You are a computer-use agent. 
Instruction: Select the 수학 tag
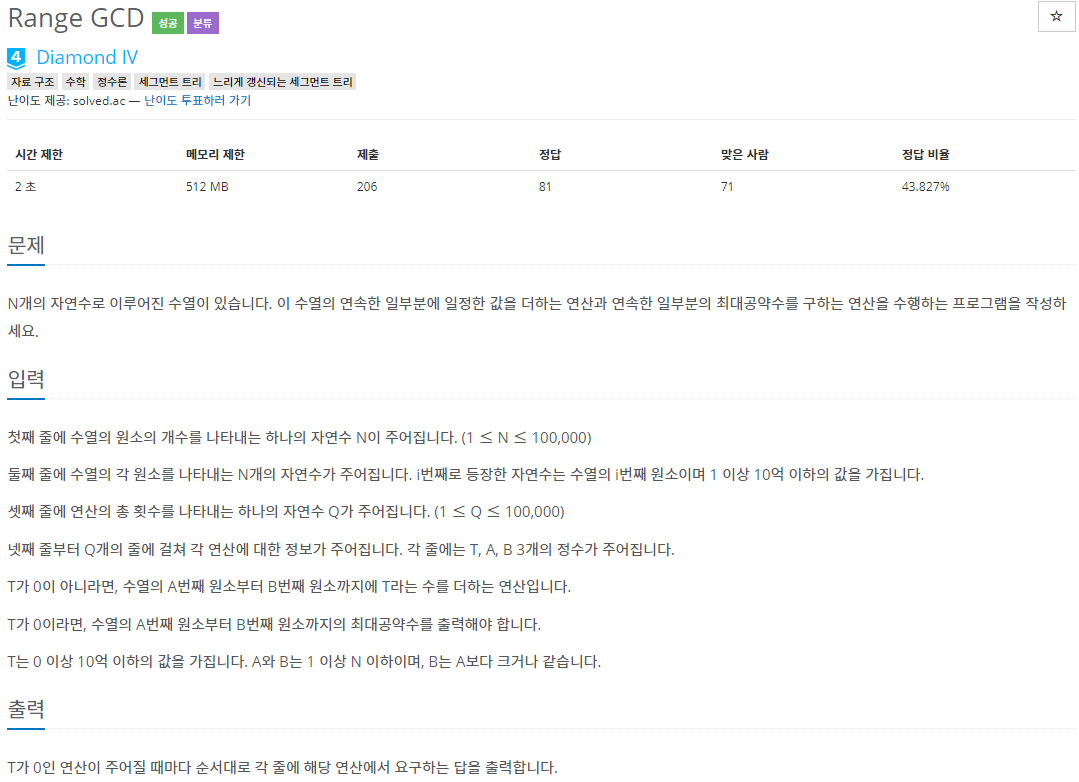pos(76,82)
